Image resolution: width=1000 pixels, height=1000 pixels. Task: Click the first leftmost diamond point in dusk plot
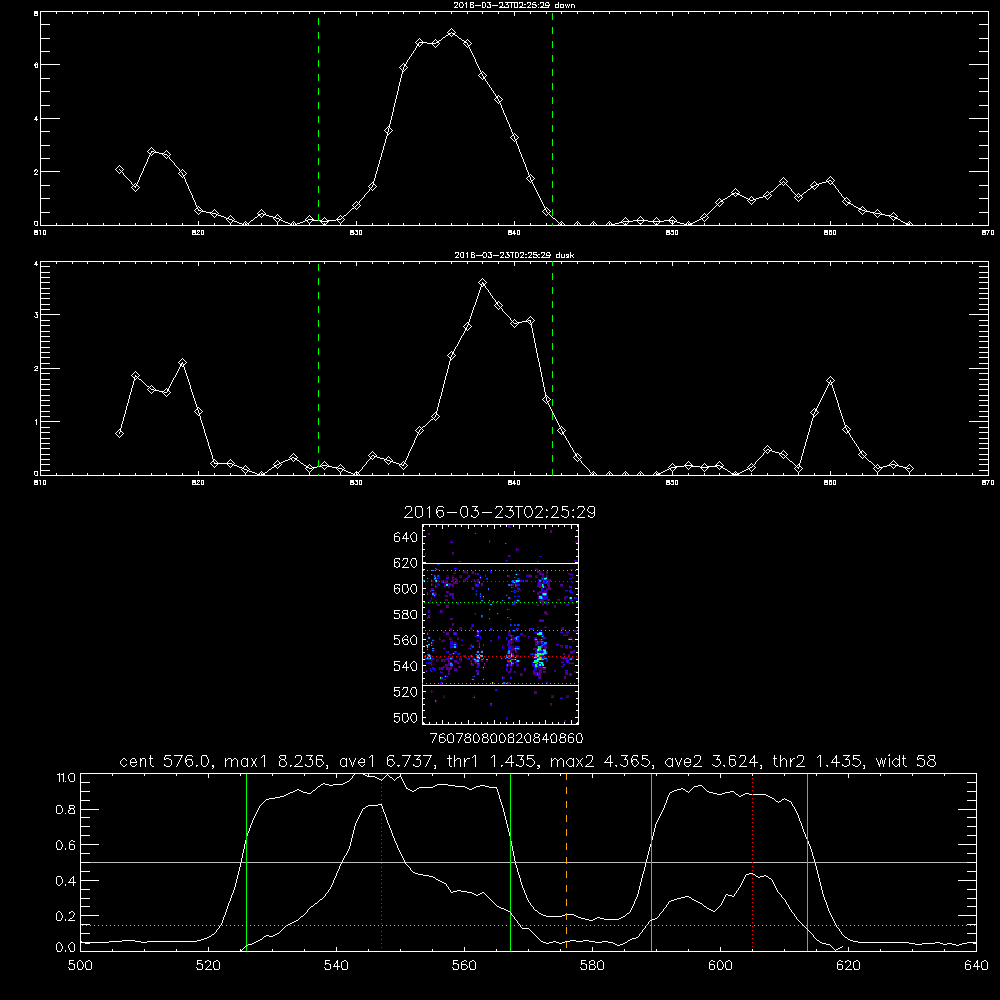(x=119, y=434)
